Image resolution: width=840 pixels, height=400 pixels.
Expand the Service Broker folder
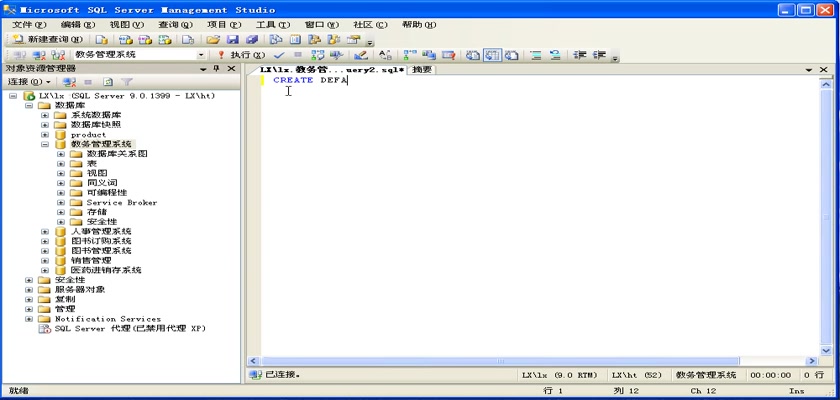click(61, 202)
